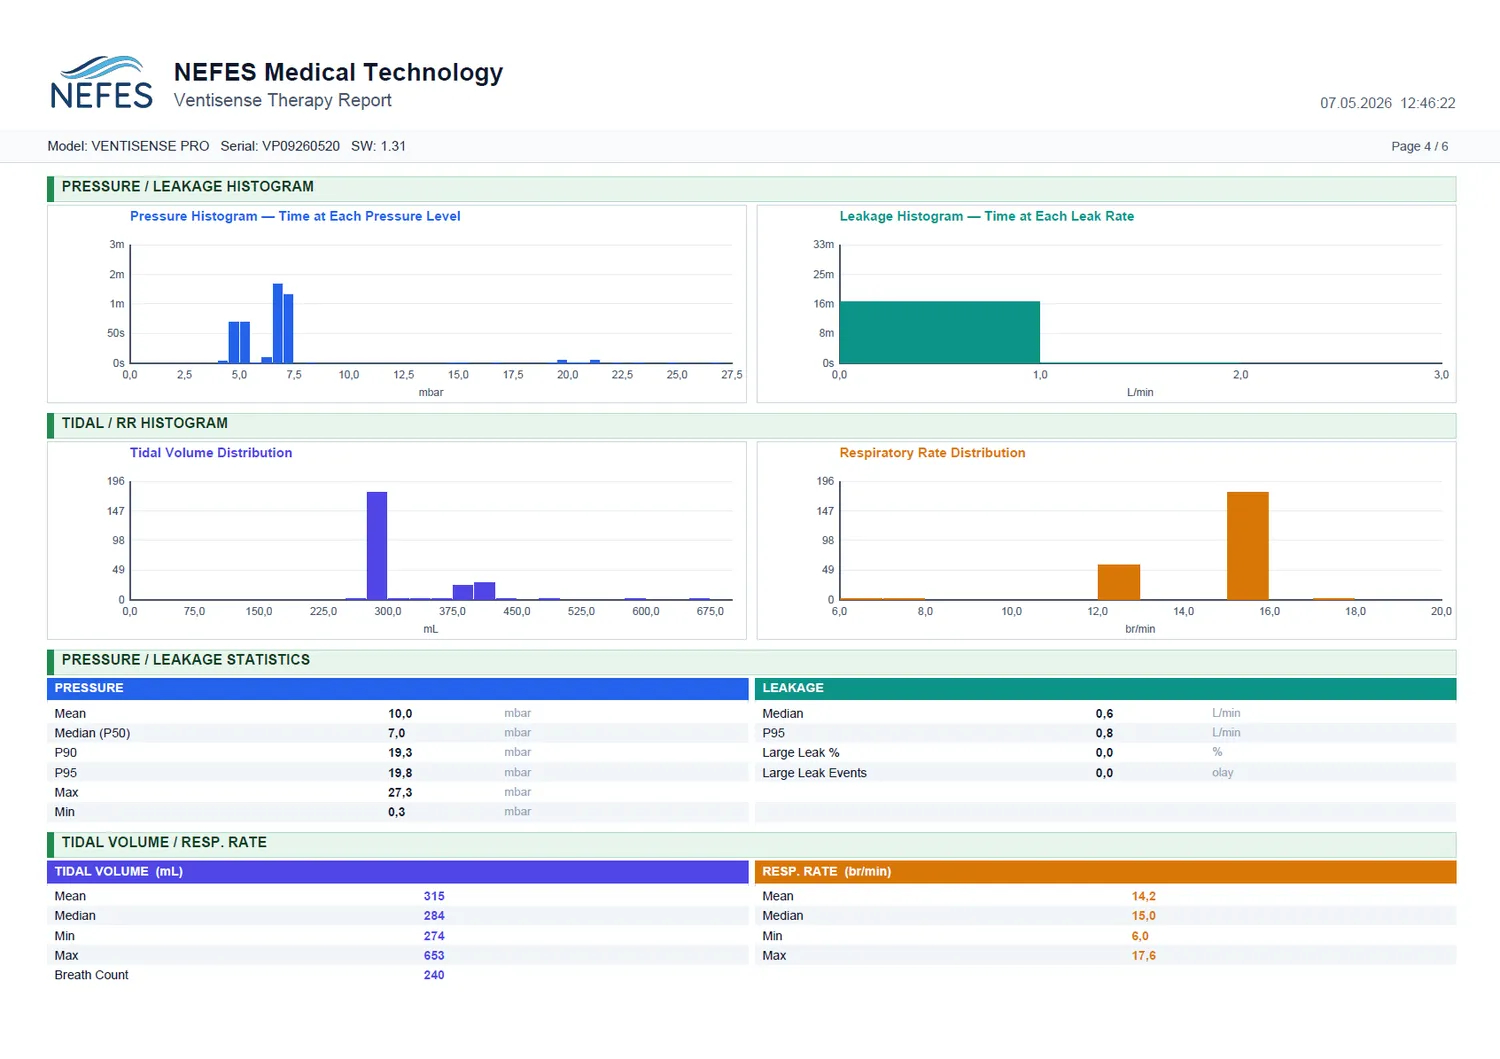Click the 'Respiratory Rate Distribution' chart title
1500x1059 pixels.
pos(932,453)
